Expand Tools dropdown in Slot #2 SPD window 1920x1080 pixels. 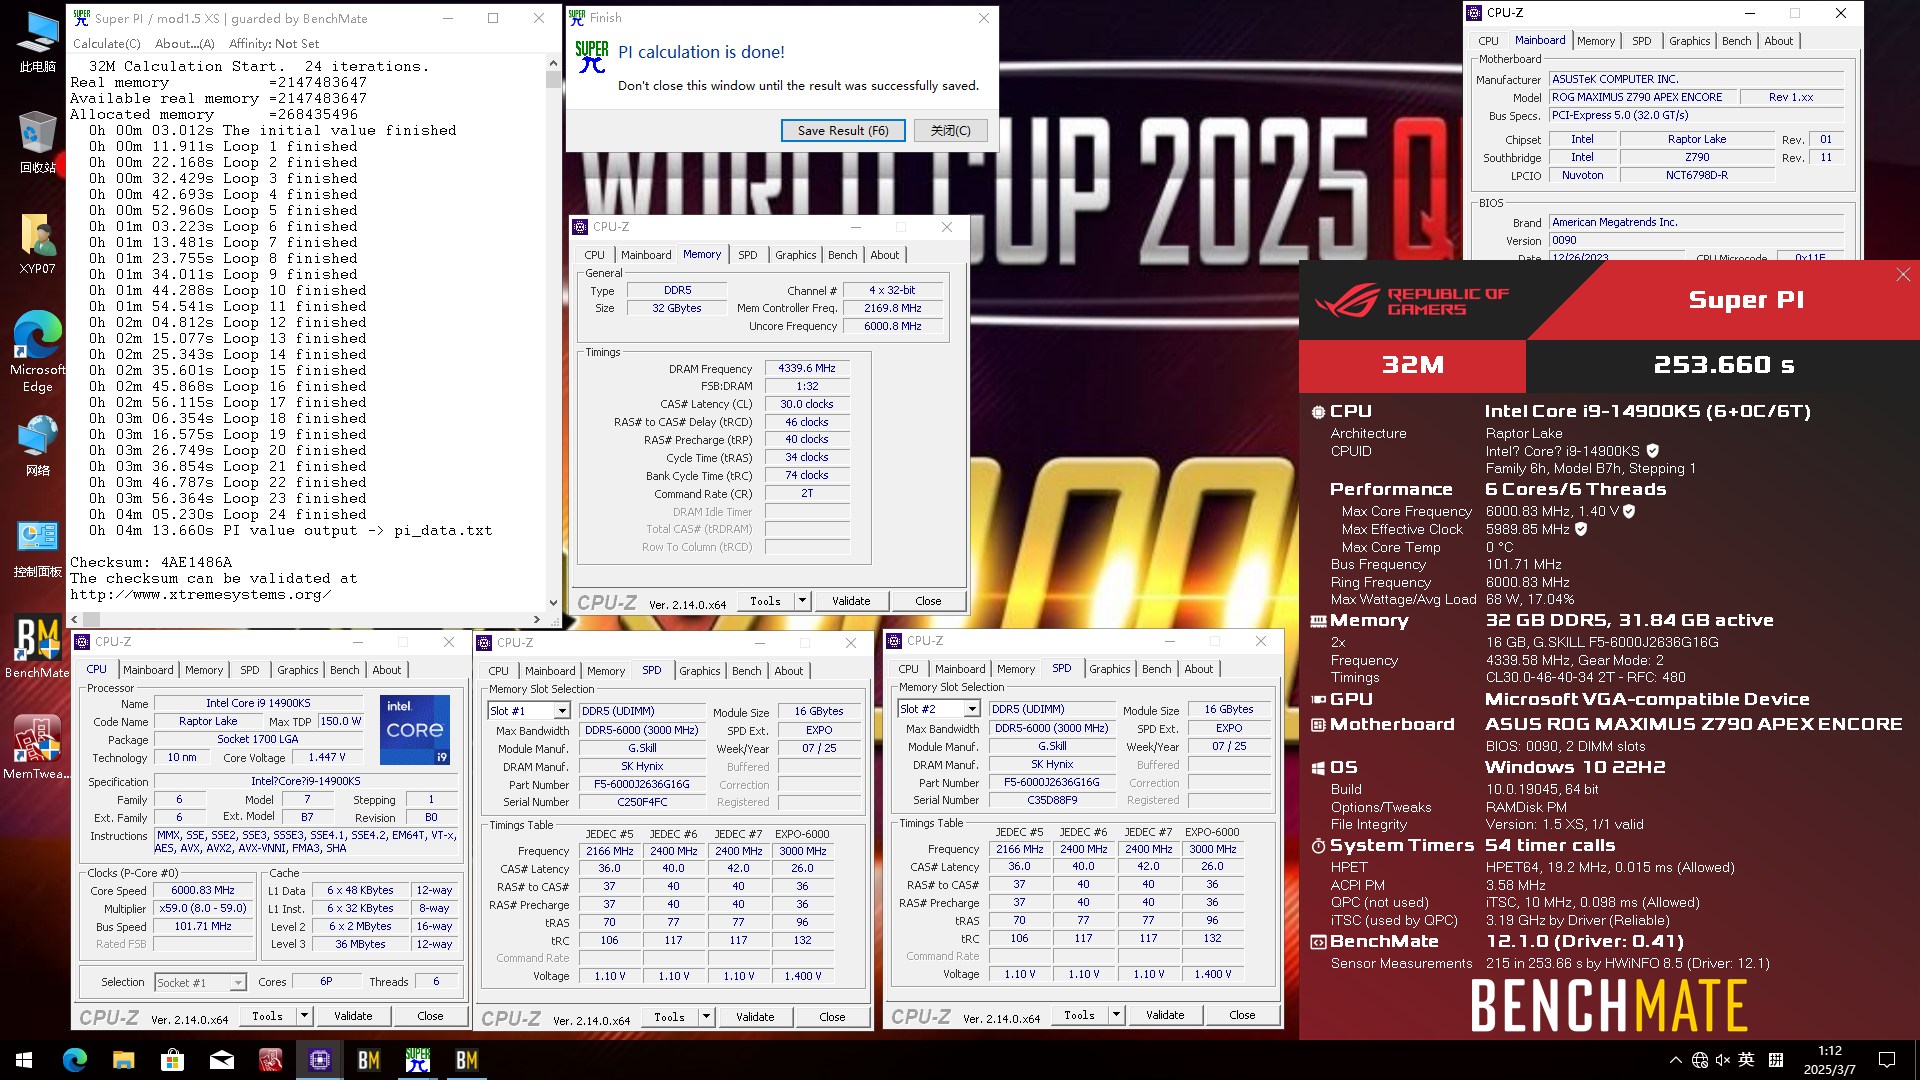pos(1116,1015)
